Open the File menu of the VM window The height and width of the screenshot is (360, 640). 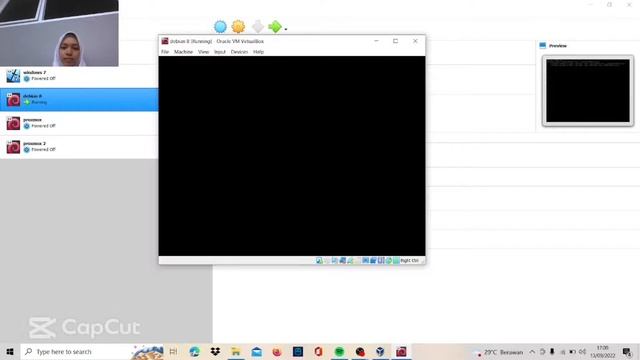[165, 52]
